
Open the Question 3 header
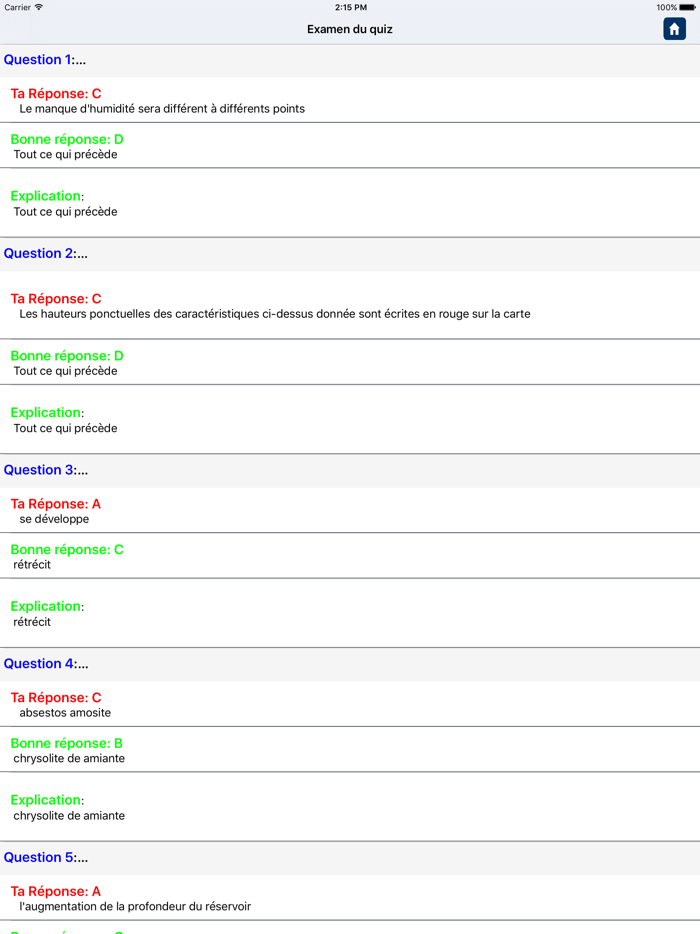[350, 470]
